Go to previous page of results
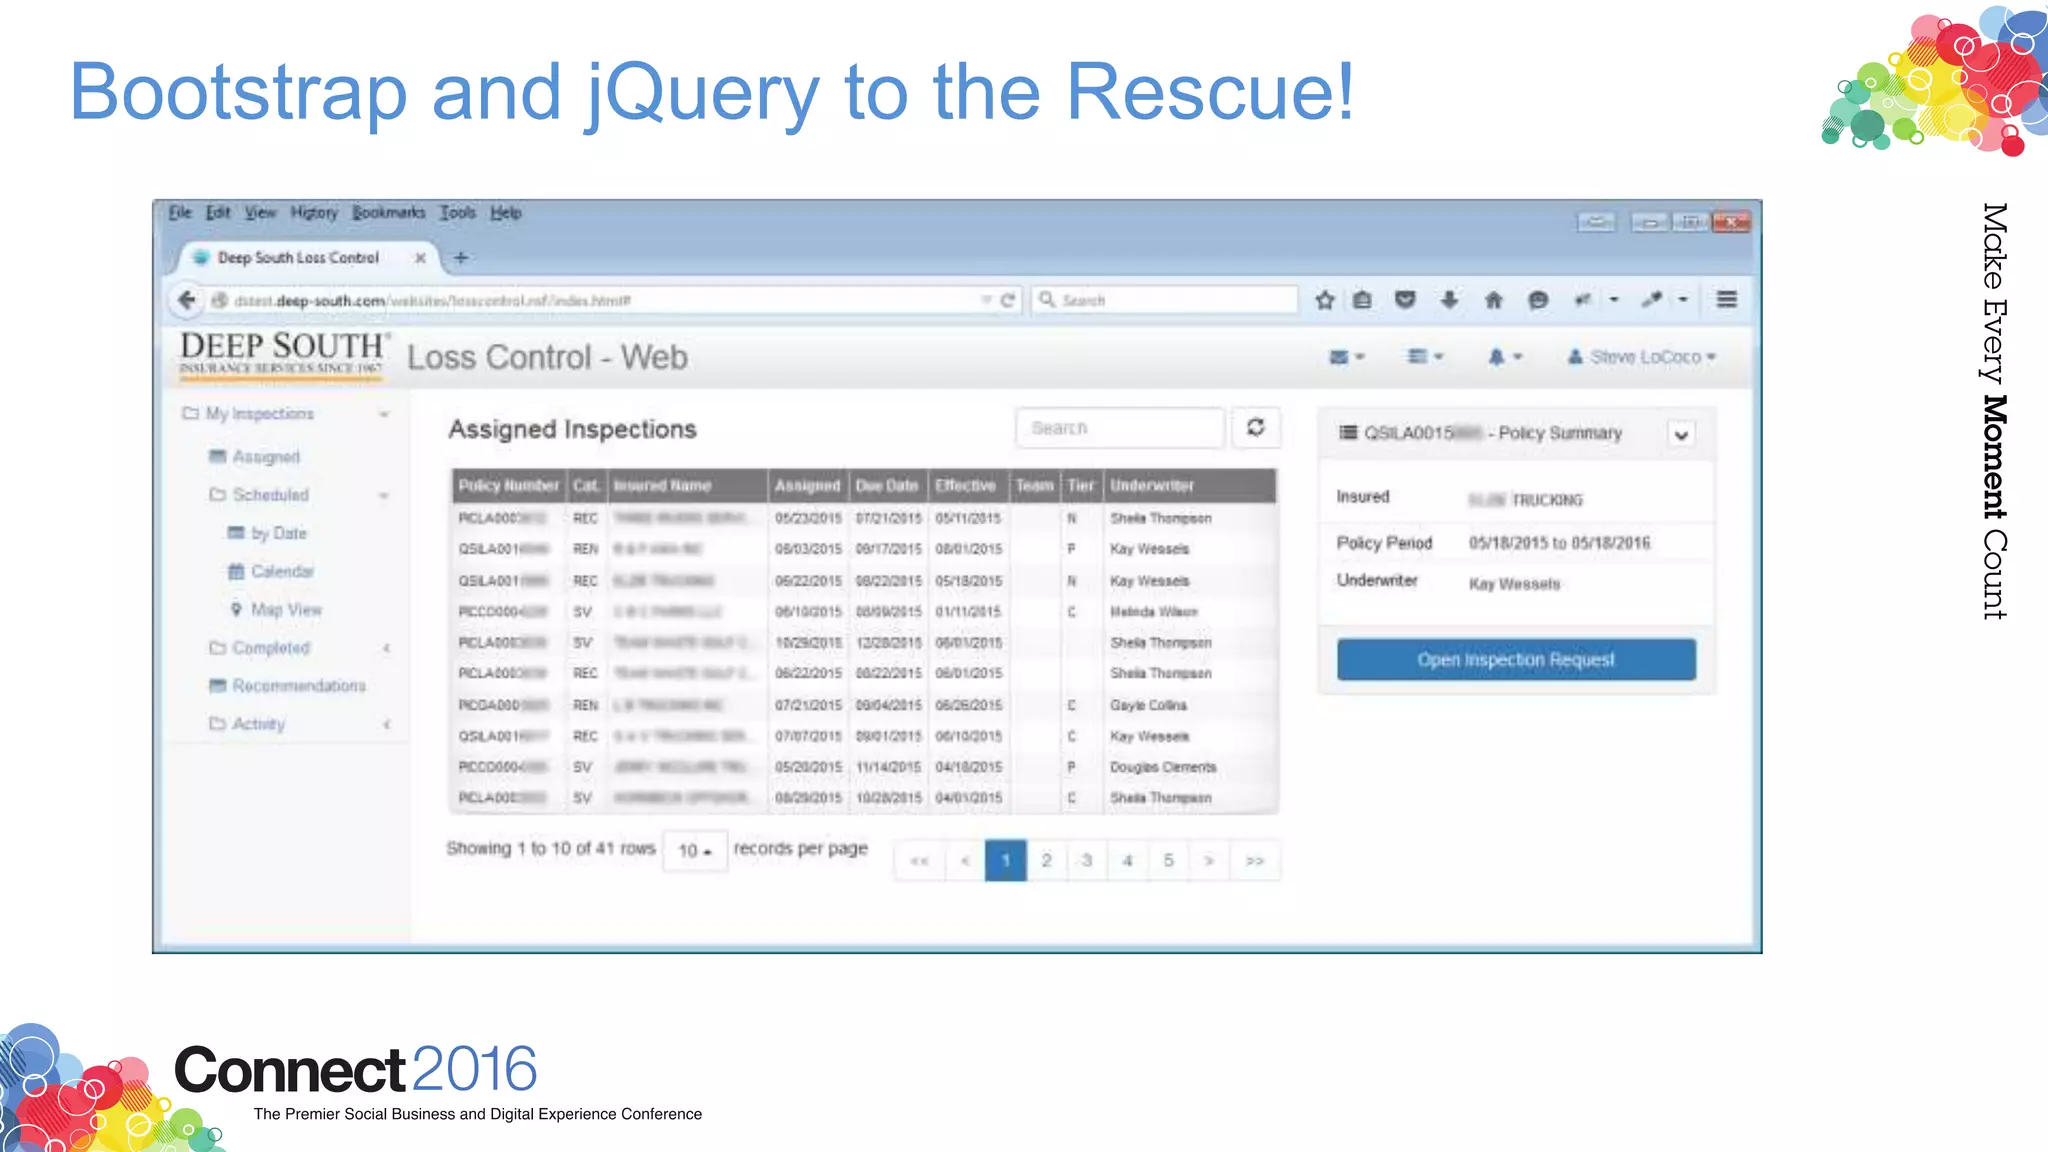2048x1152 pixels. pyautogui.click(x=965, y=861)
